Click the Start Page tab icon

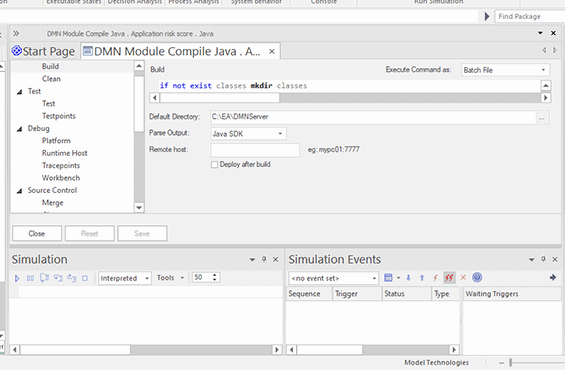point(16,51)
